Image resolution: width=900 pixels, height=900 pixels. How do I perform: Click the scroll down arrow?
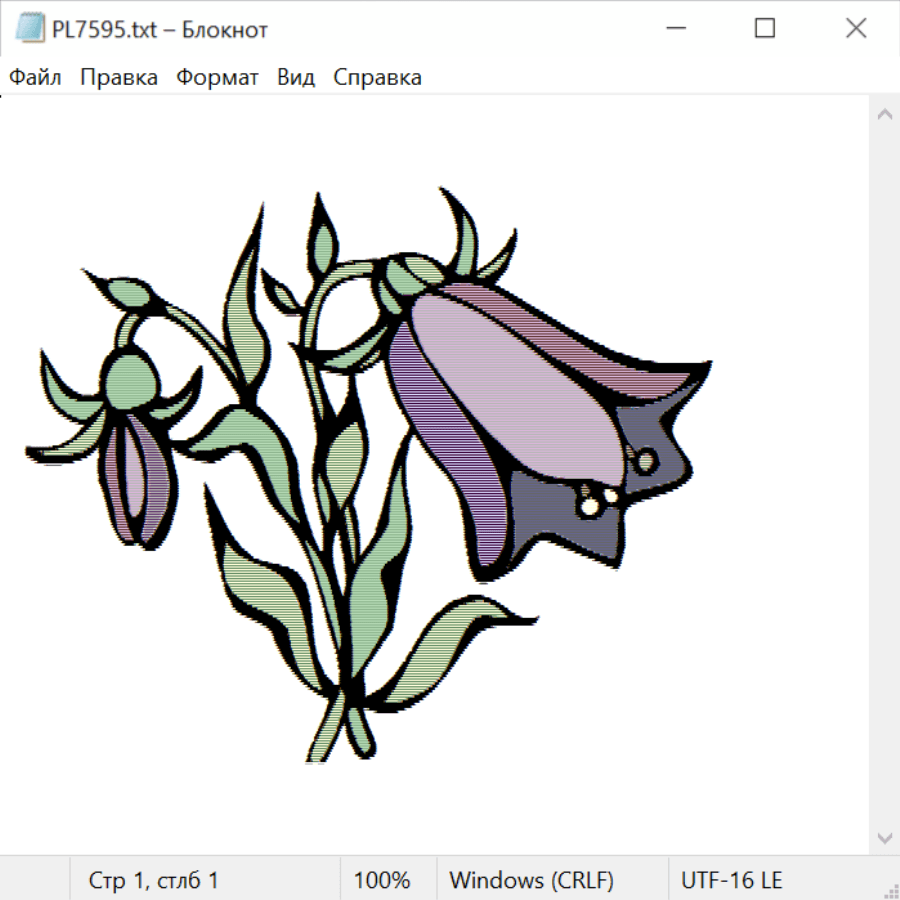pyautogui.click(x=884, y=836)
